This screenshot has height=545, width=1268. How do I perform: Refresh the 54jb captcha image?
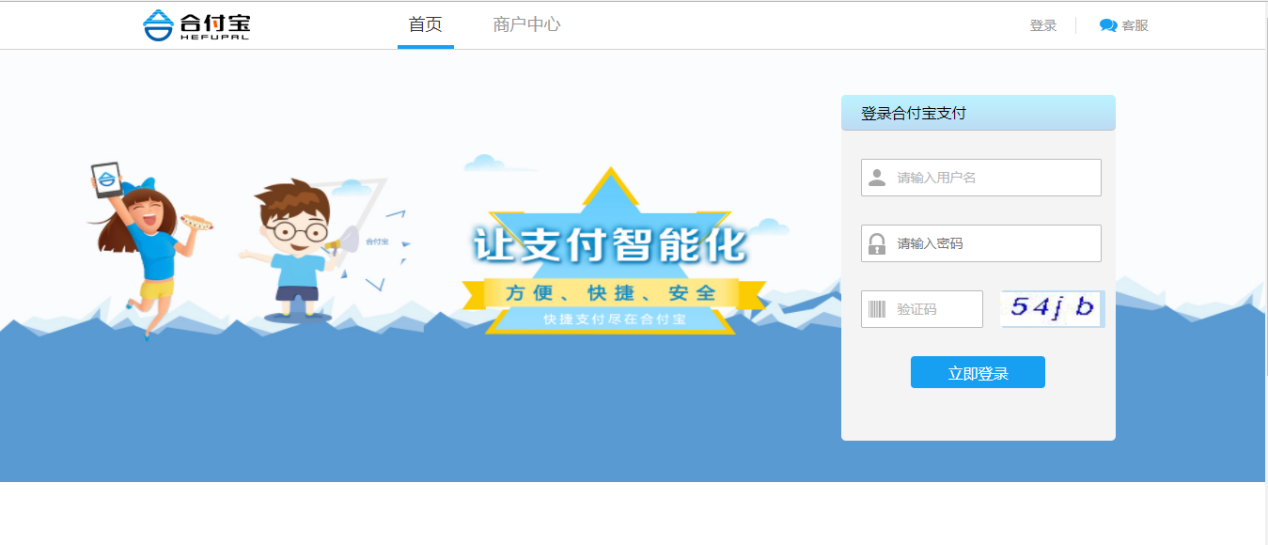pos(1052,308)
